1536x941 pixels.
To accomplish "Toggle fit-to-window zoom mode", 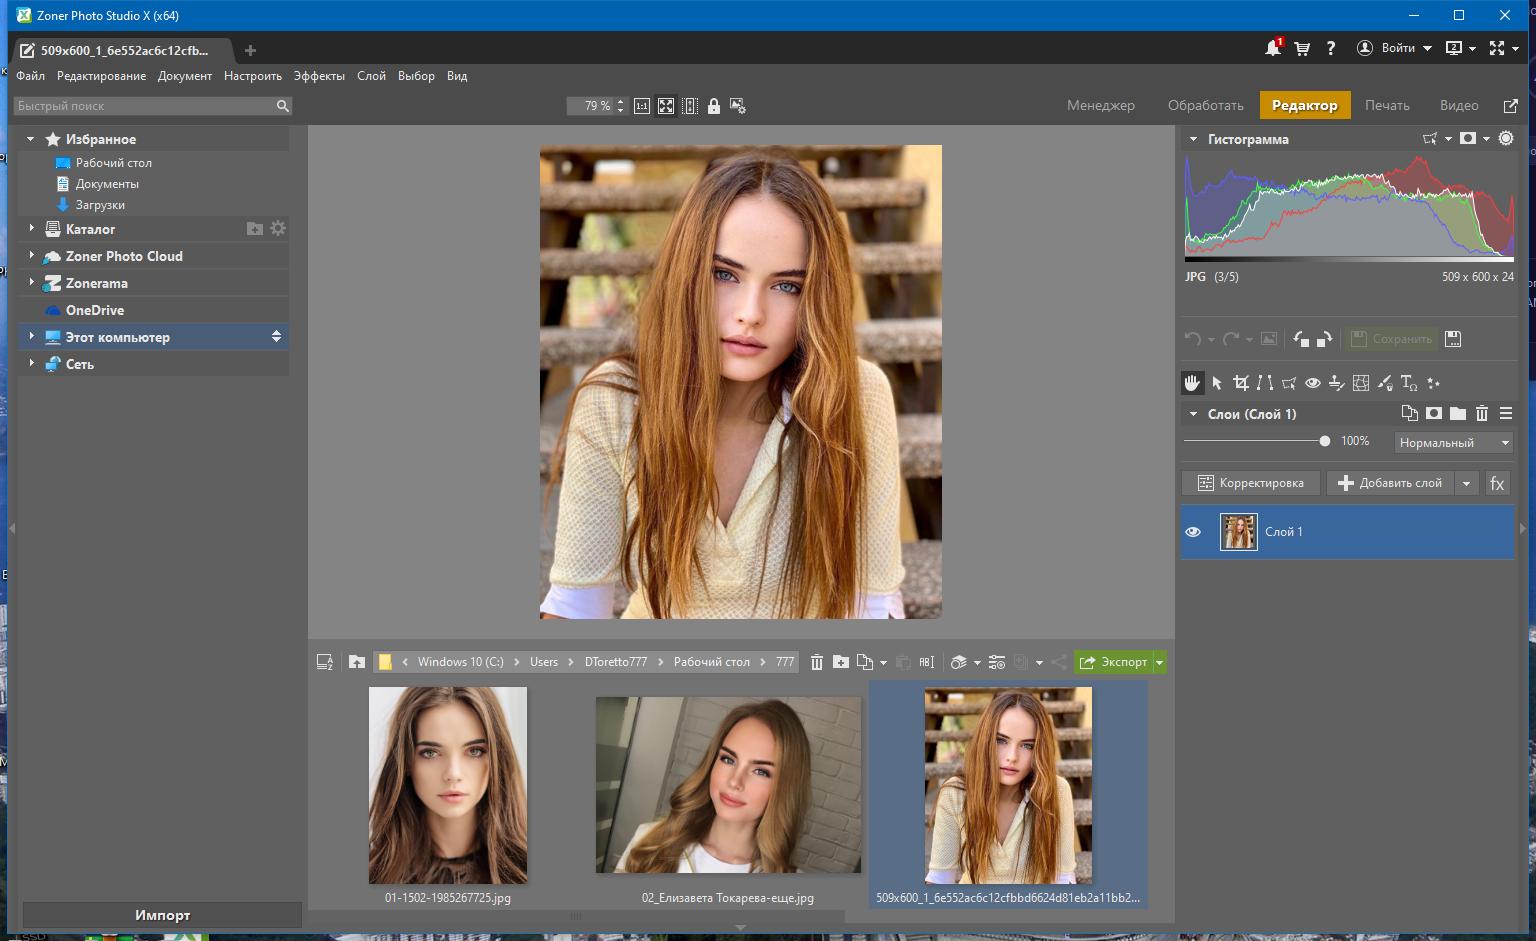I will point(666,106).
